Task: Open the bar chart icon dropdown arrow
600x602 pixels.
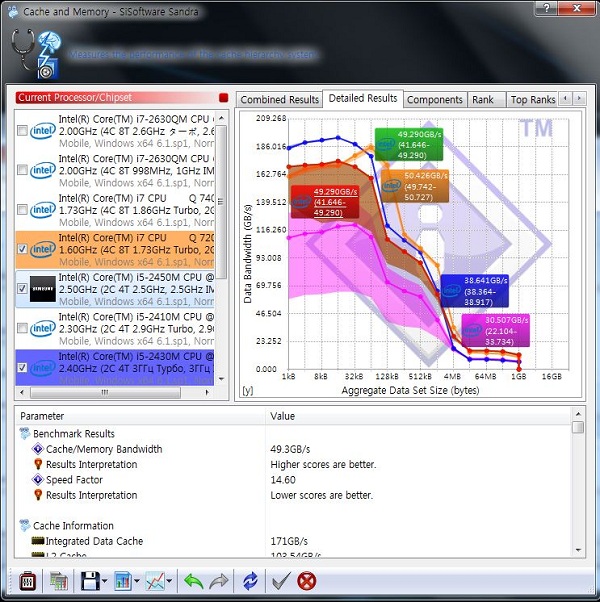Action: point(137,581)
